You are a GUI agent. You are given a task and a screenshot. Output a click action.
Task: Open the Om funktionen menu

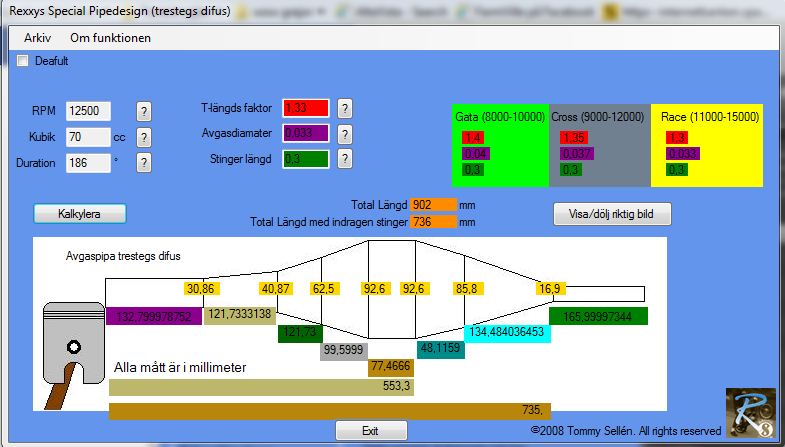pos(110,38)
